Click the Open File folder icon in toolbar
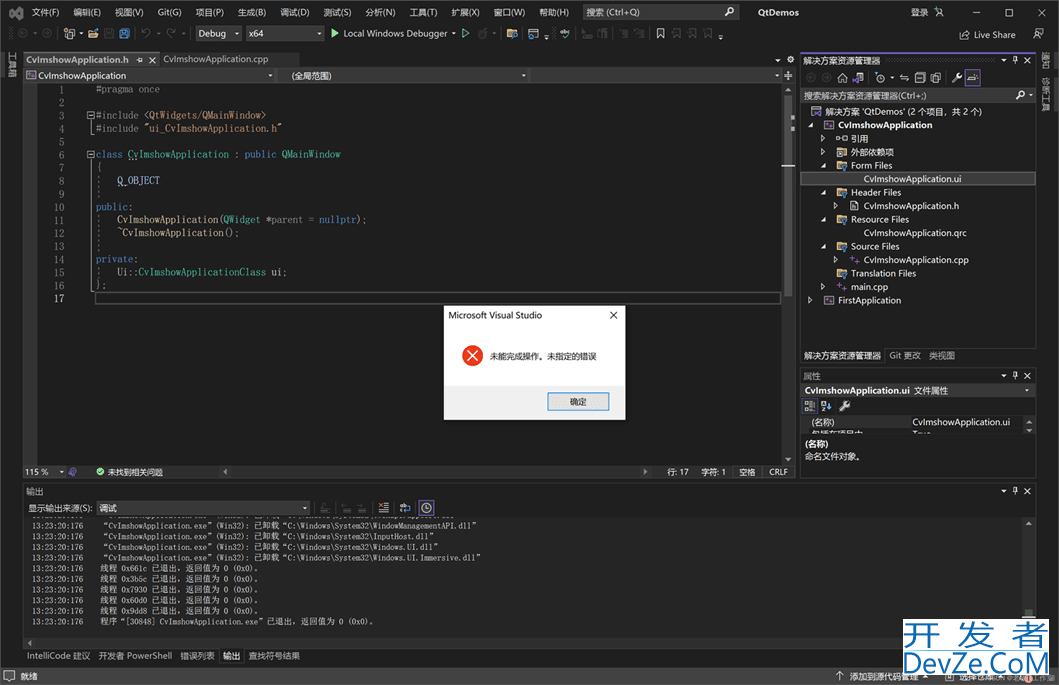The height and width of the screenshot is (685, 1059). point(93,33)
